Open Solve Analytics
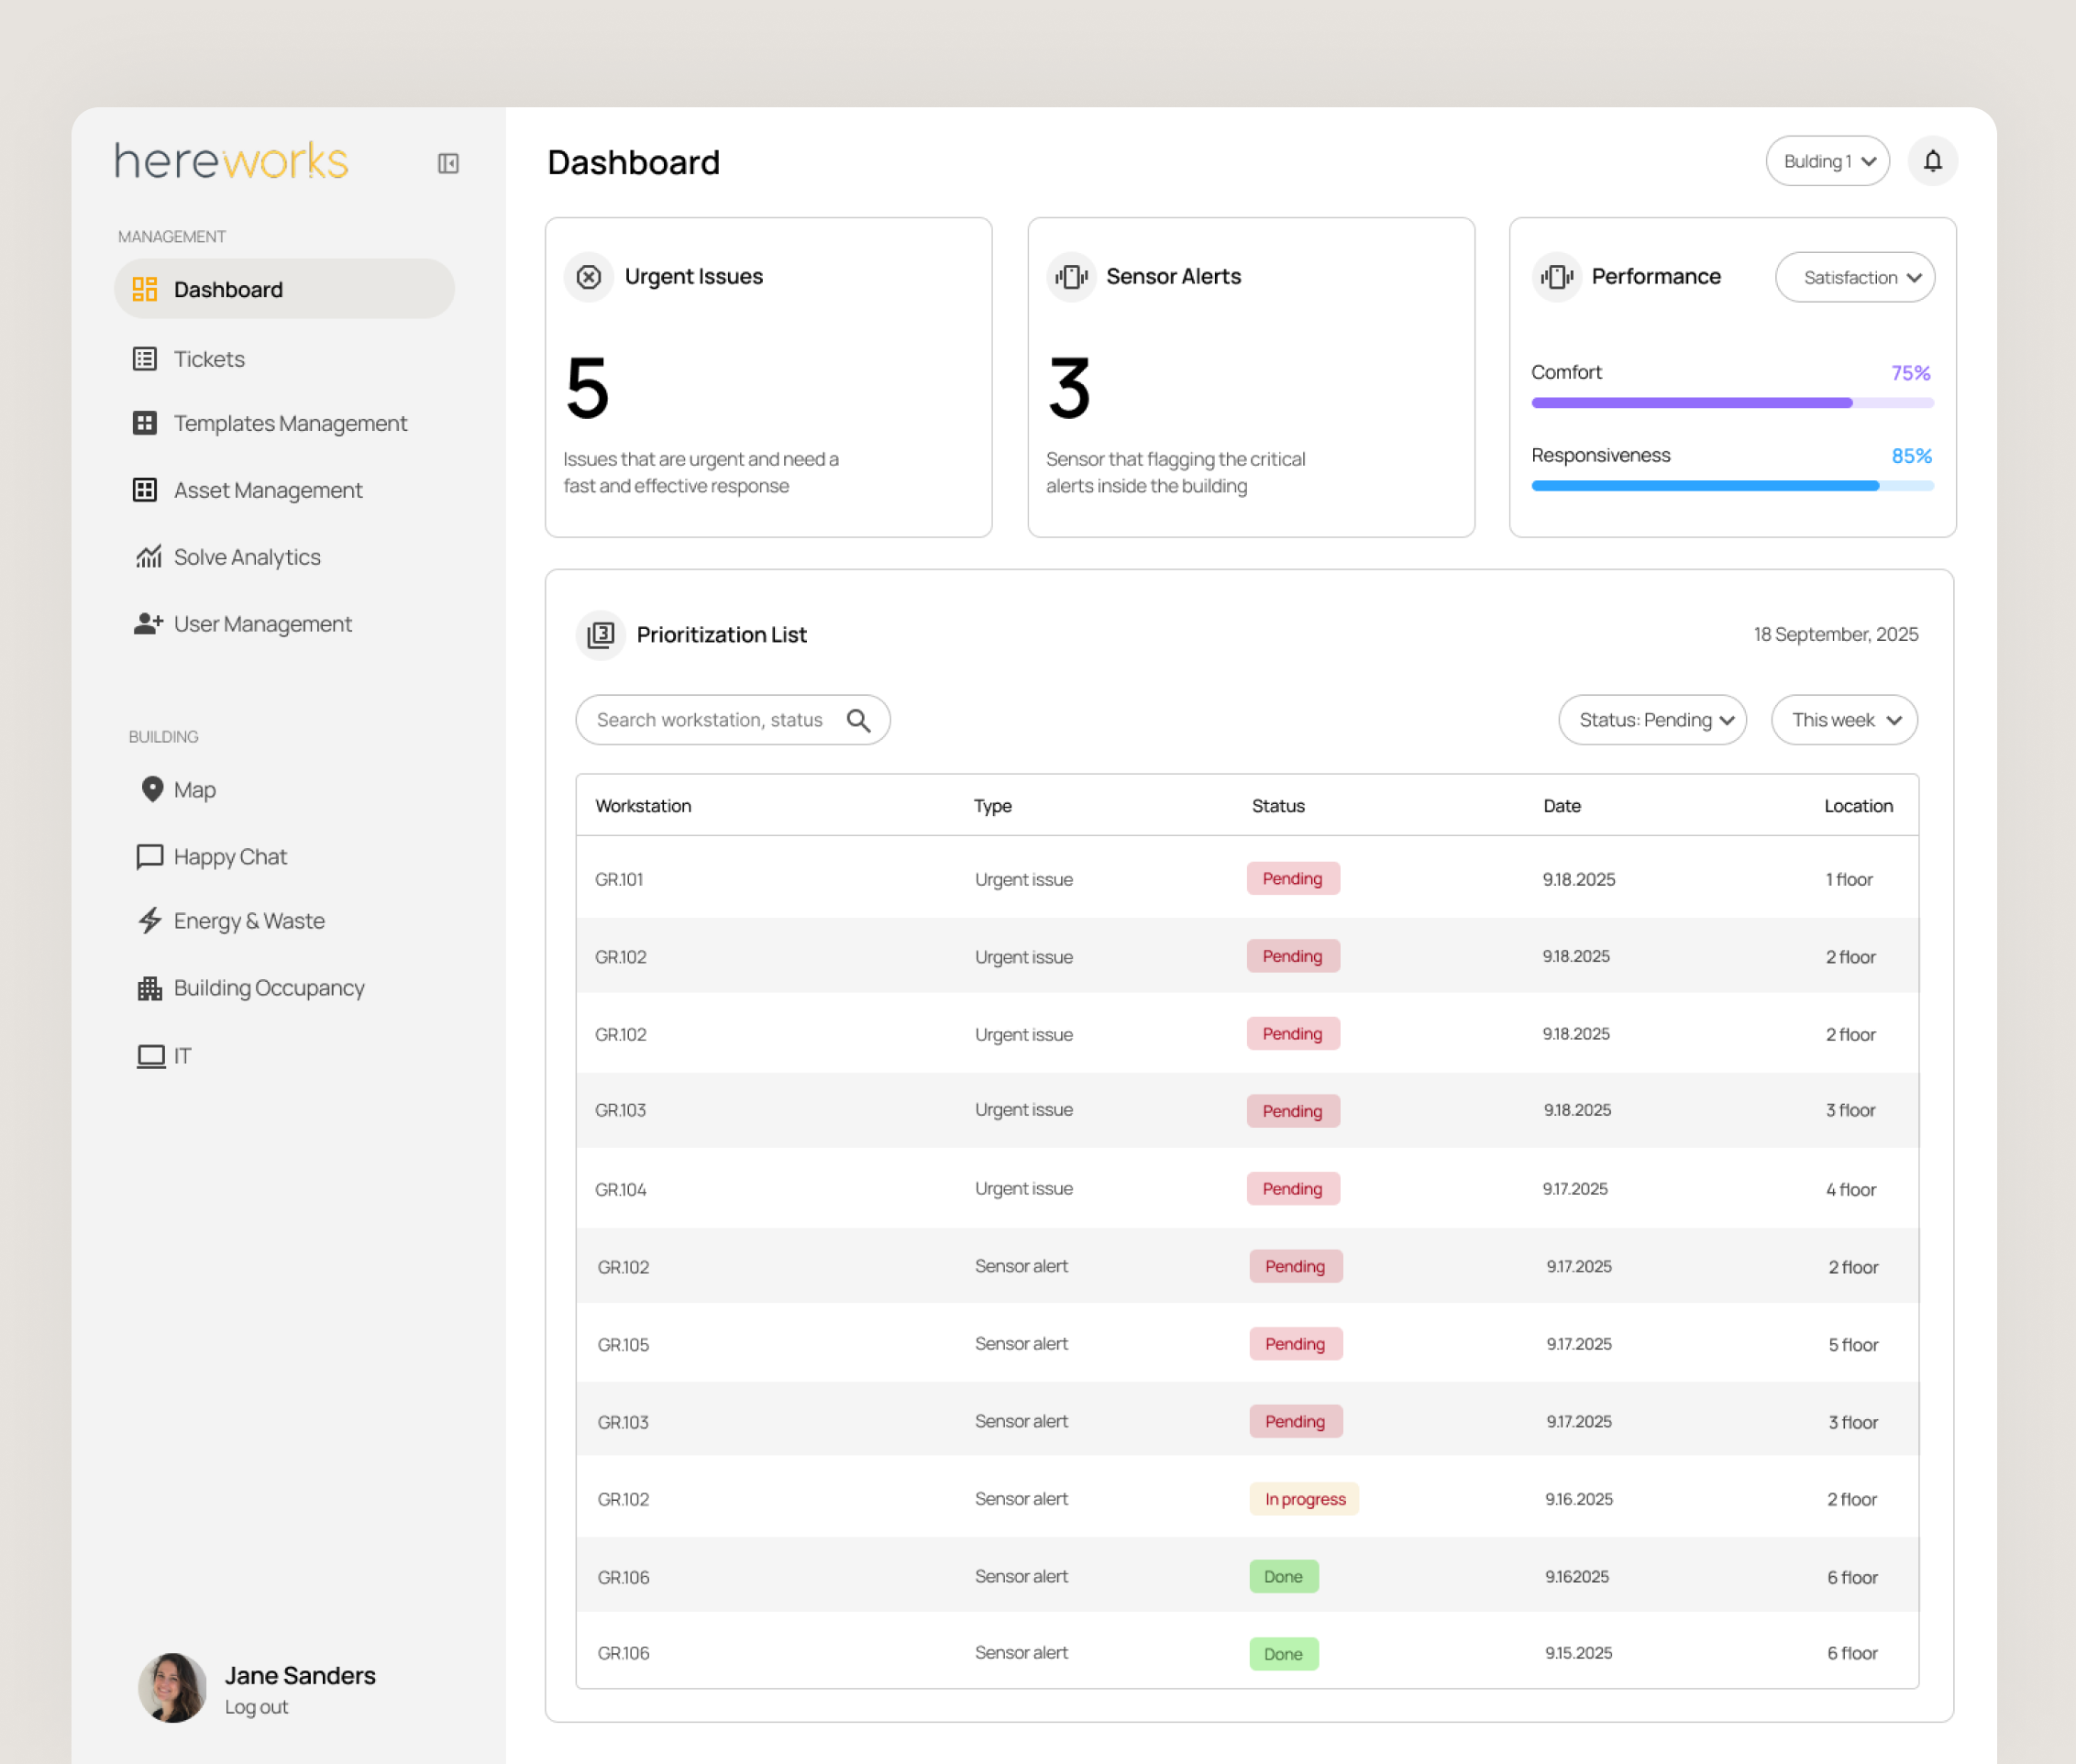Screen dimensions: 2076x1764 246,557
